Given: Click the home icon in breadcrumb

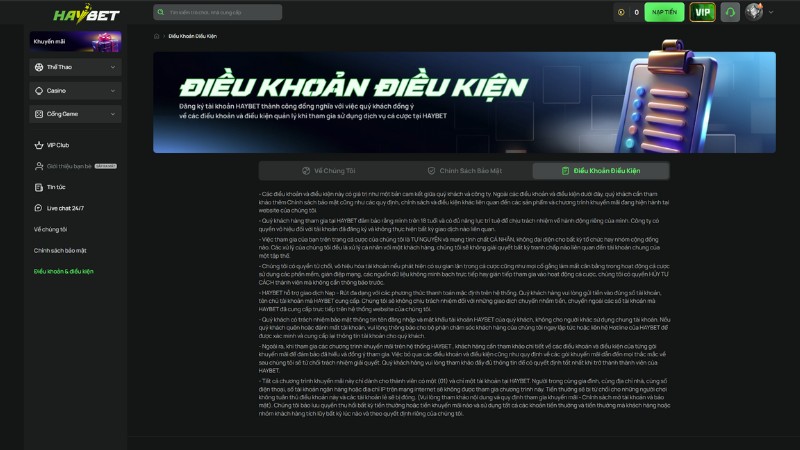Looking at the screenshot, I should tap(157, 36).
